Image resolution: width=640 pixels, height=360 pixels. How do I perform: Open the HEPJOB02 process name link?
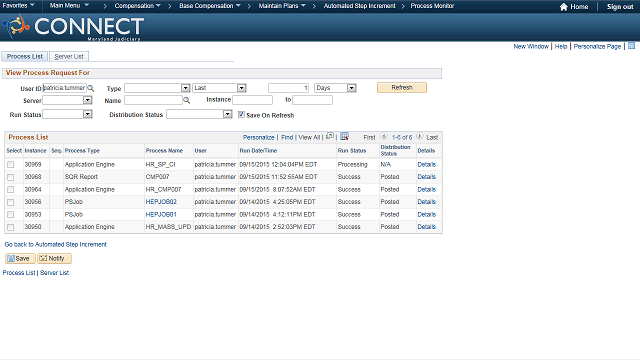(161, 202)
